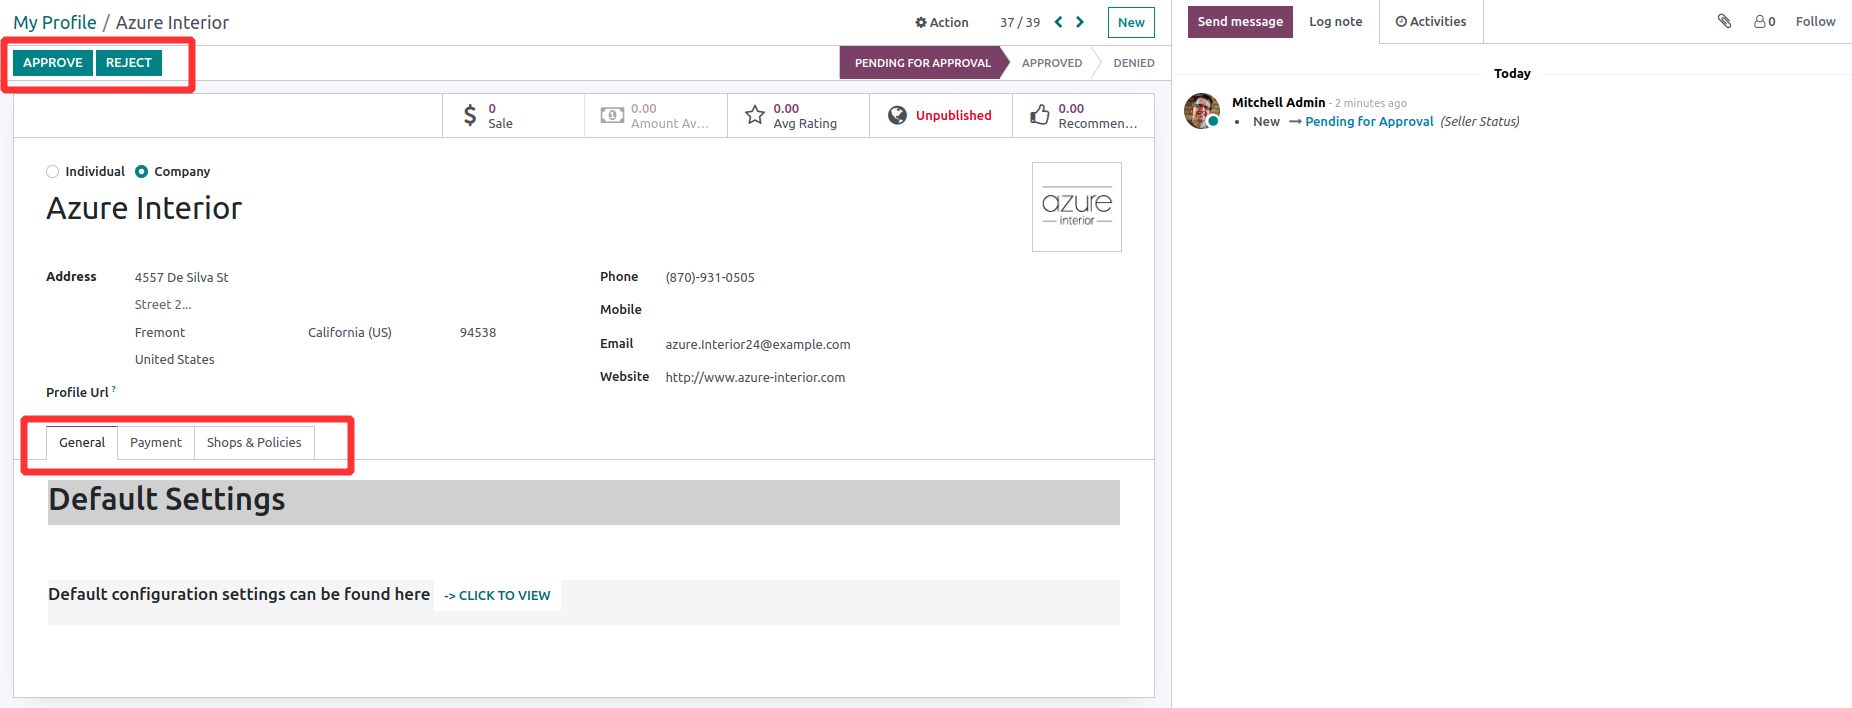Click the Azure Interior logo image
The width and height of the screenshot is (1852, 708).
(x=1076, y=207)
